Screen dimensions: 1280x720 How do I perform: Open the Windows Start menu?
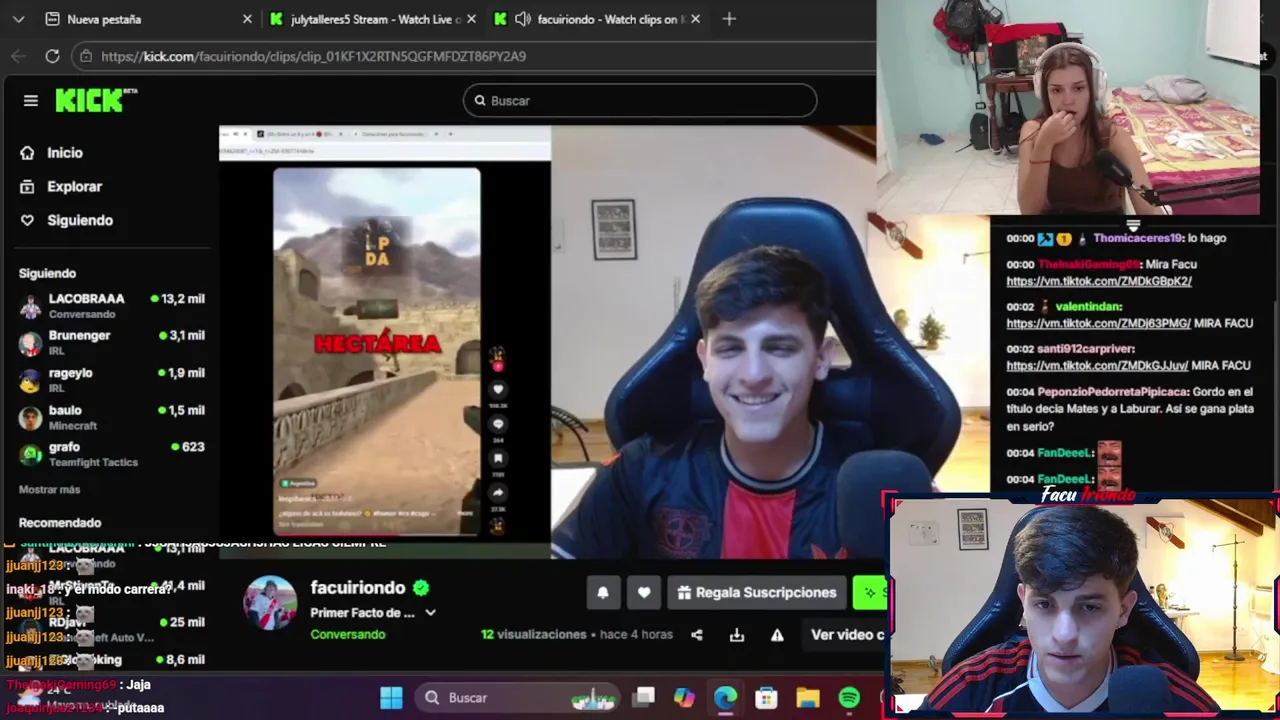point(391,698)
